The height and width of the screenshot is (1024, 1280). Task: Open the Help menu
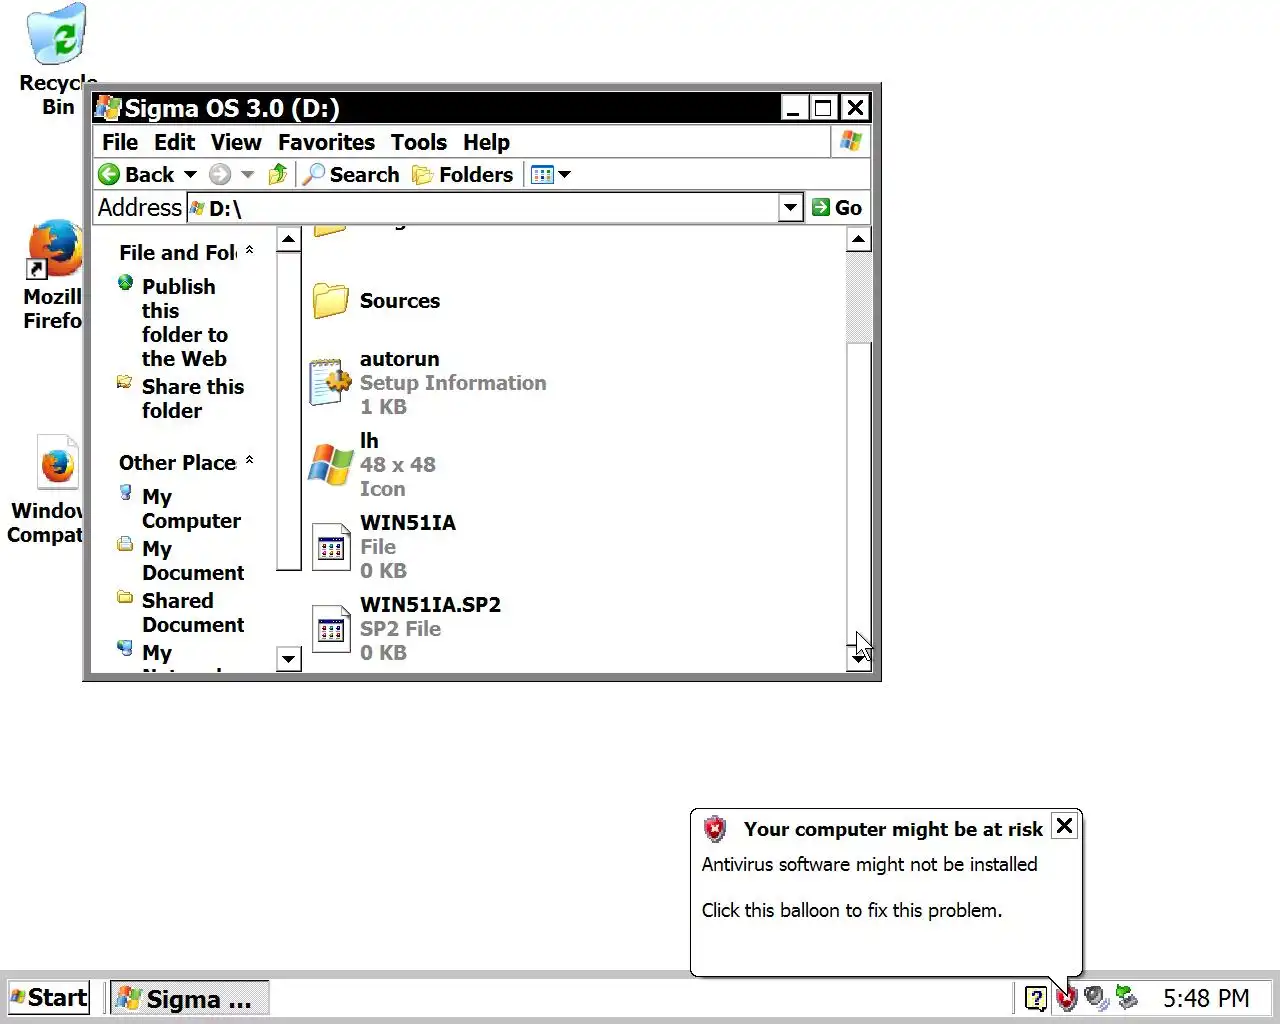pos(486,142)
